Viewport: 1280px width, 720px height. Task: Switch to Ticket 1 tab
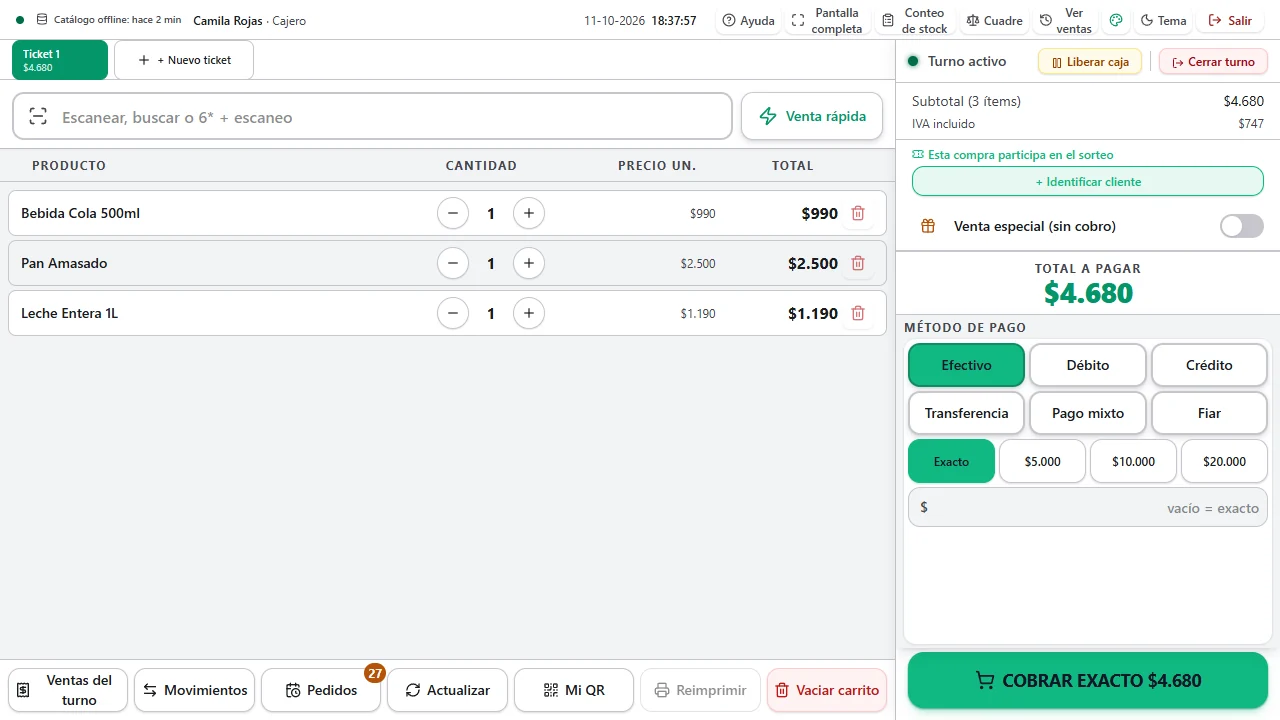tap(60, 60)
